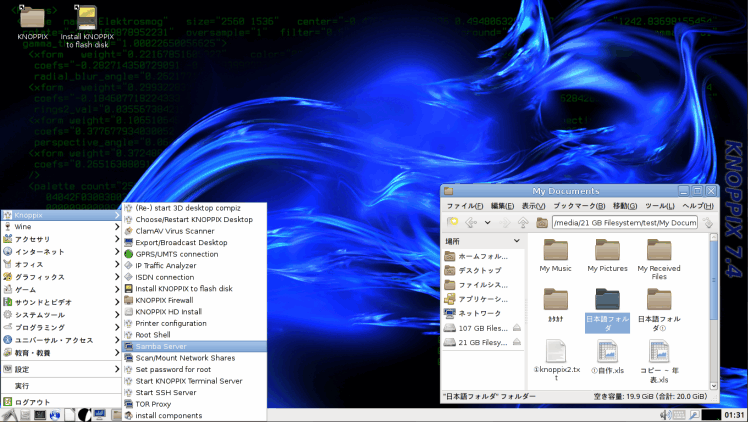Select the highlighted 日本語フォルダ folder
The width and height of the screenshot is (748, 422).
607,310
